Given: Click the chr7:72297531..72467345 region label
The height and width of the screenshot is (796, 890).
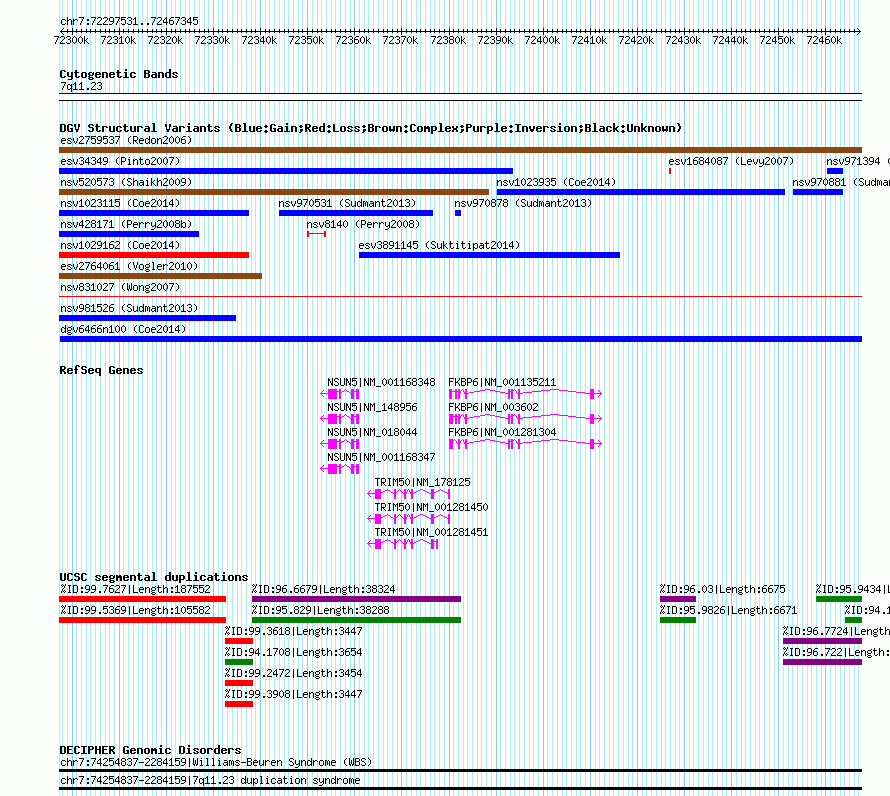Looking at the screenshot, I should tap(129, 21).
